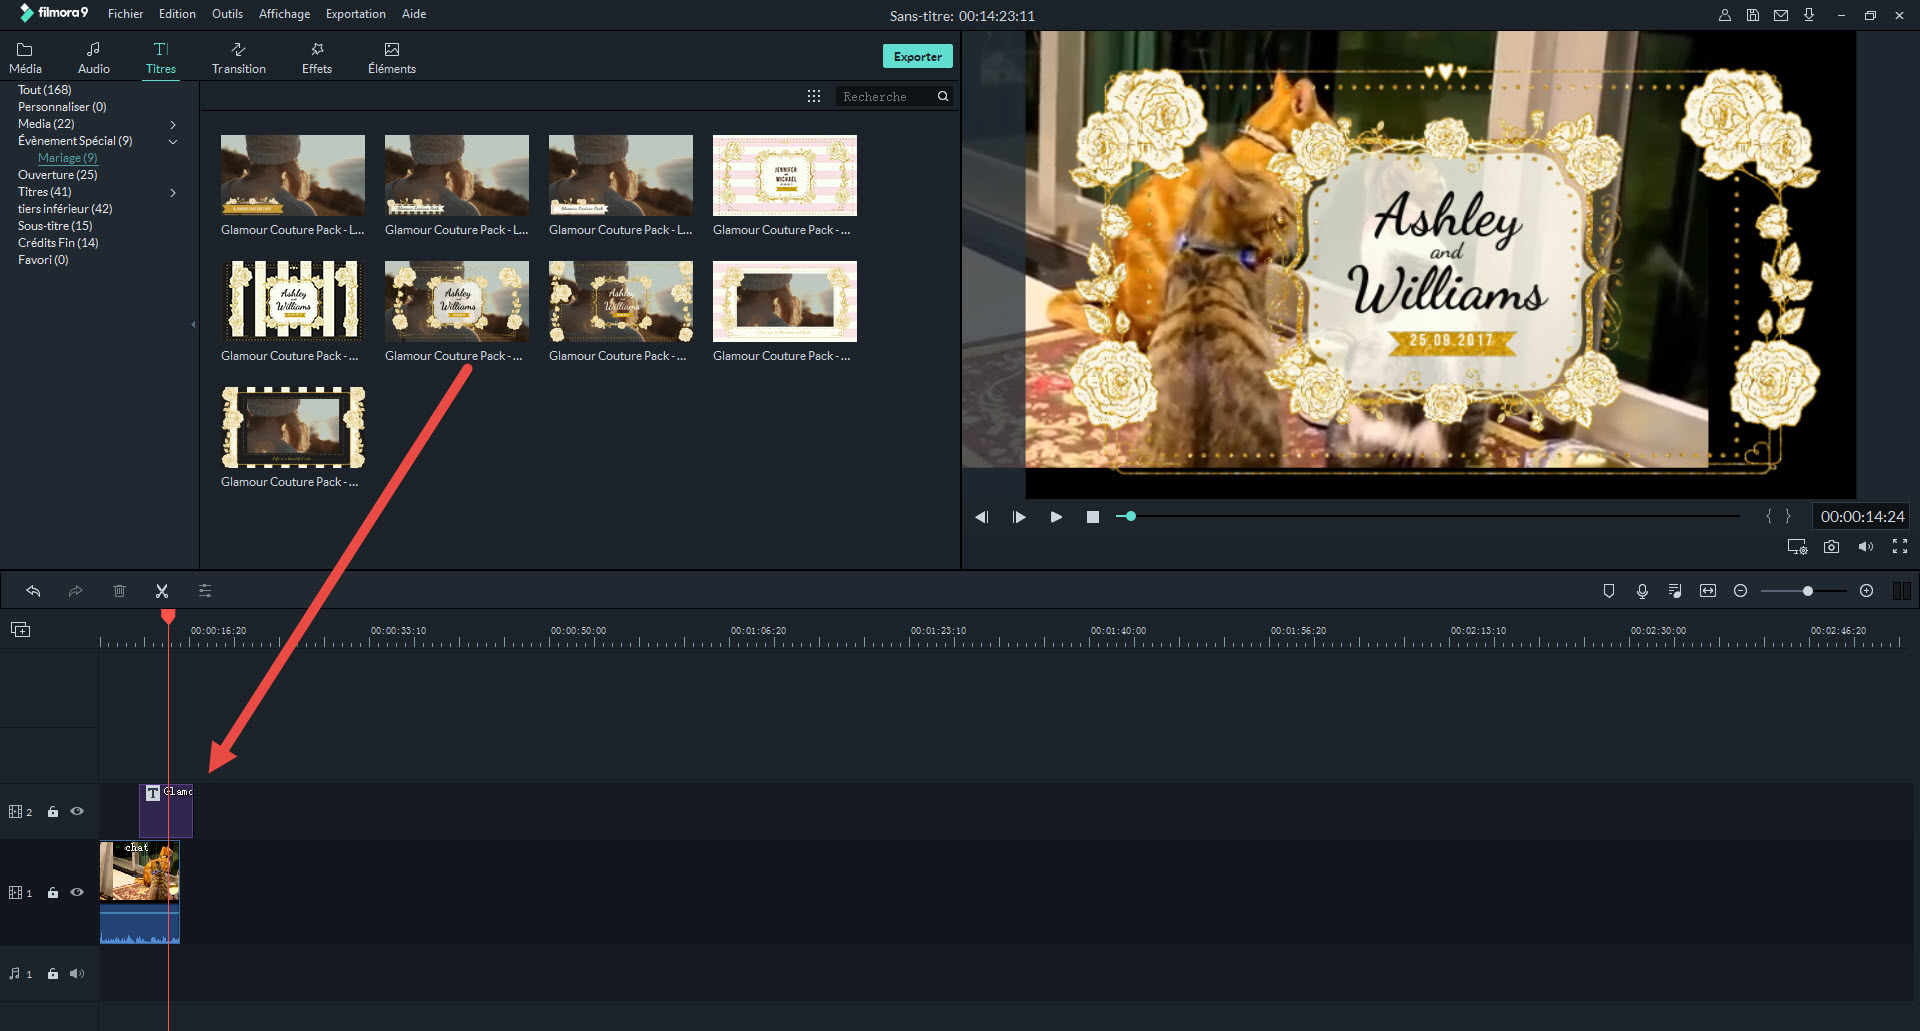Open the edit adjustments sliders icon

[205, 591]
